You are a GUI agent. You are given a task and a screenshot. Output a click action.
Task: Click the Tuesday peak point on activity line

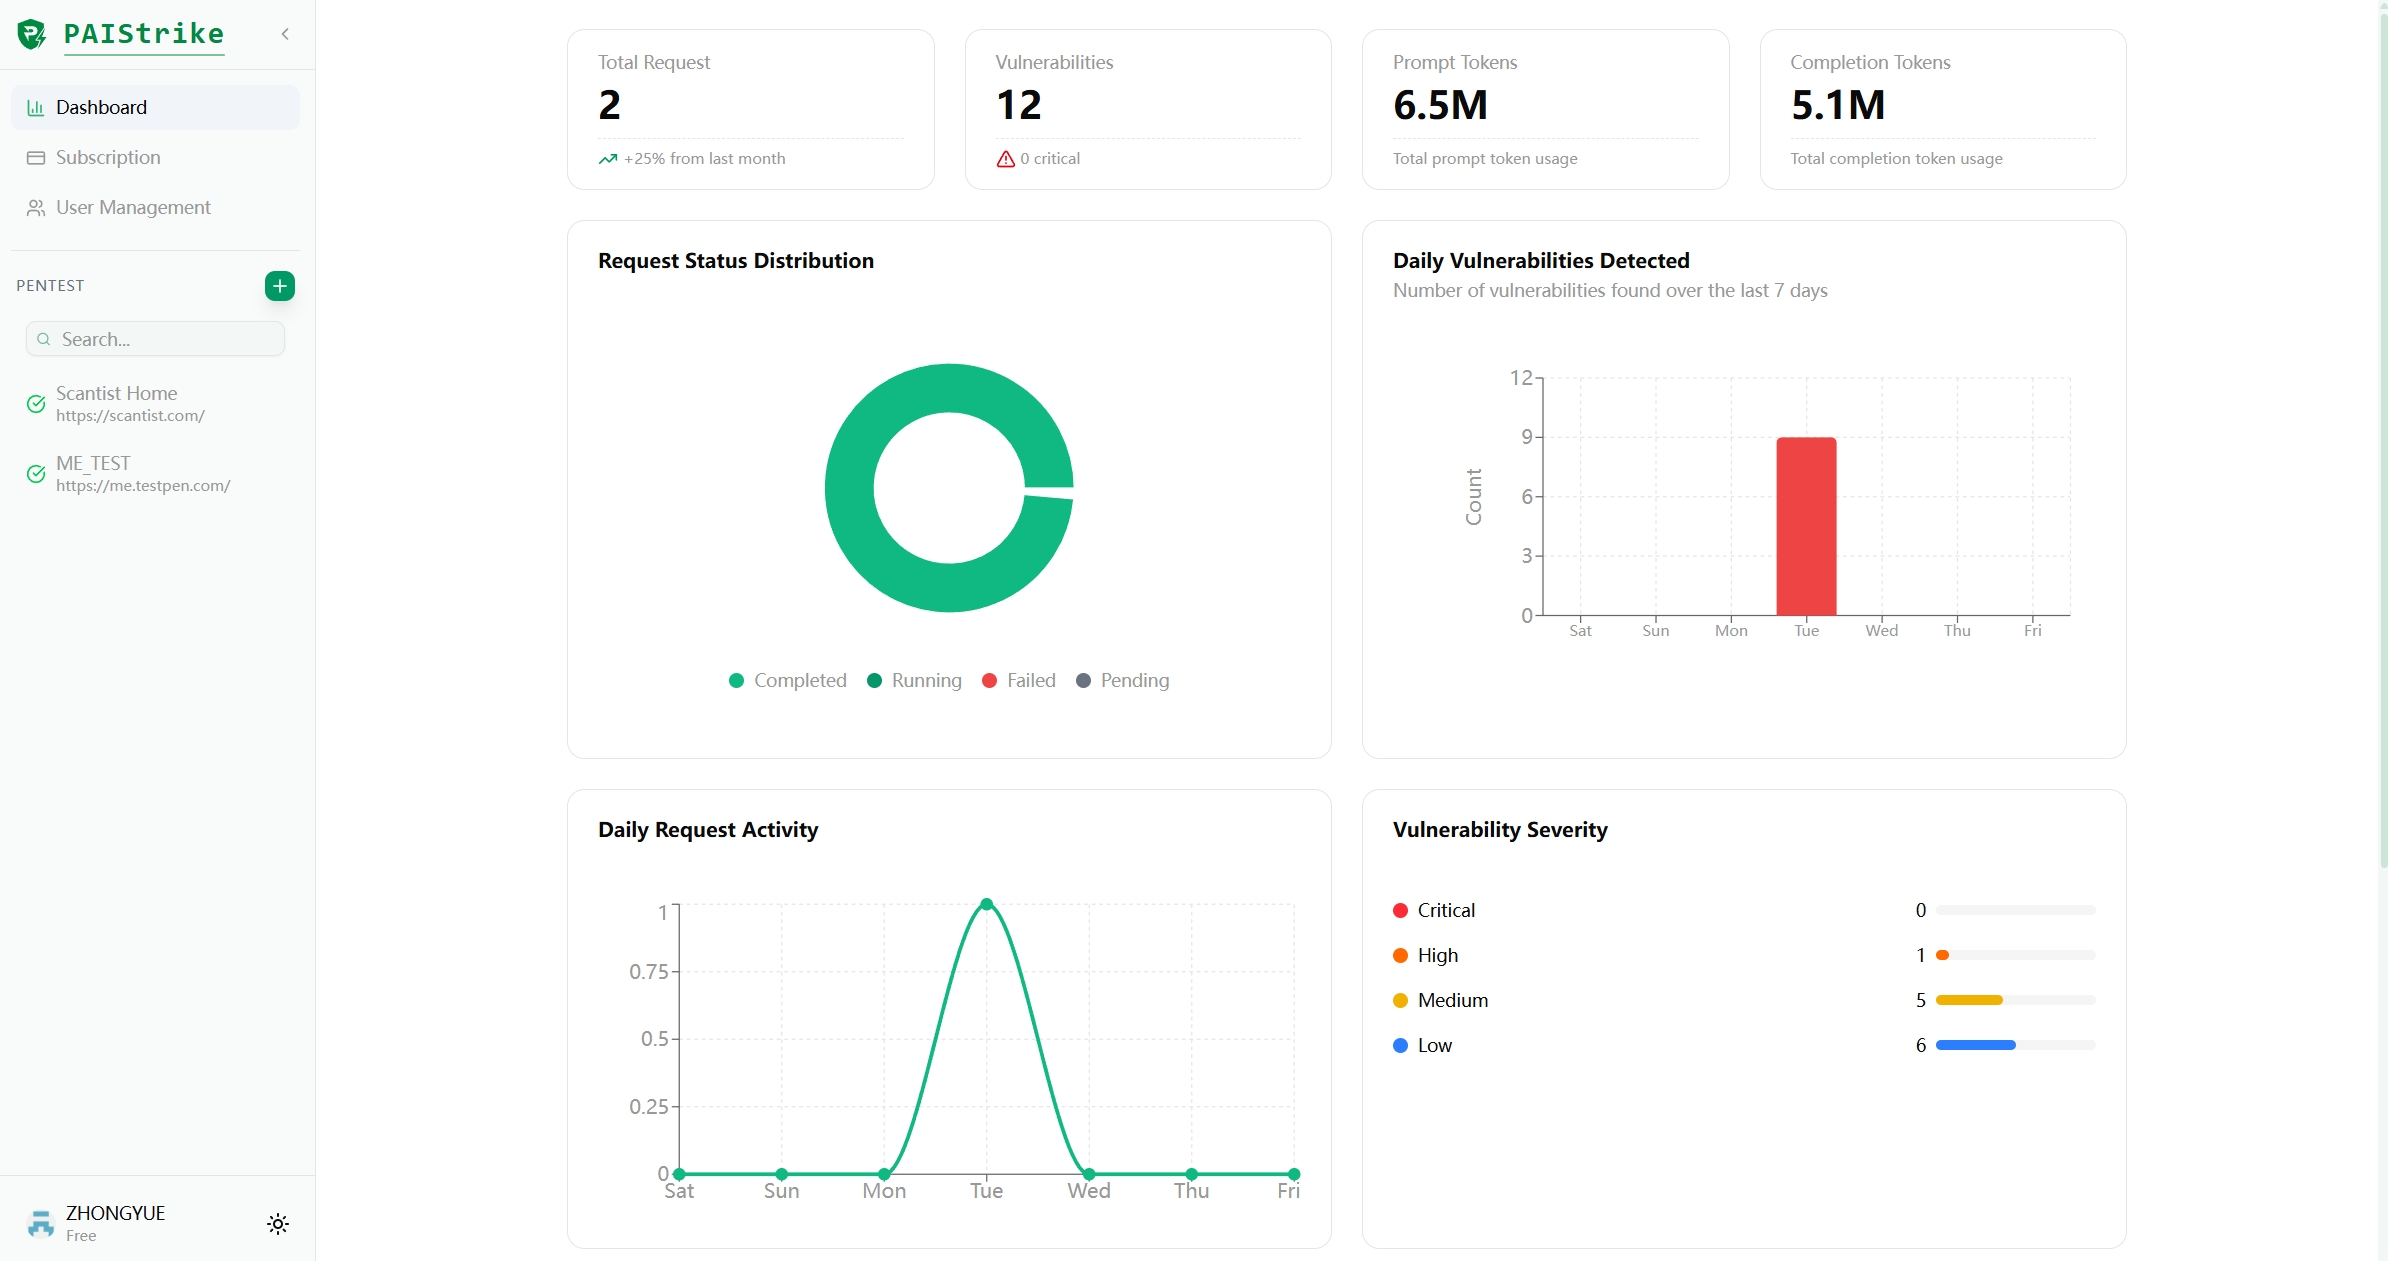986,904
